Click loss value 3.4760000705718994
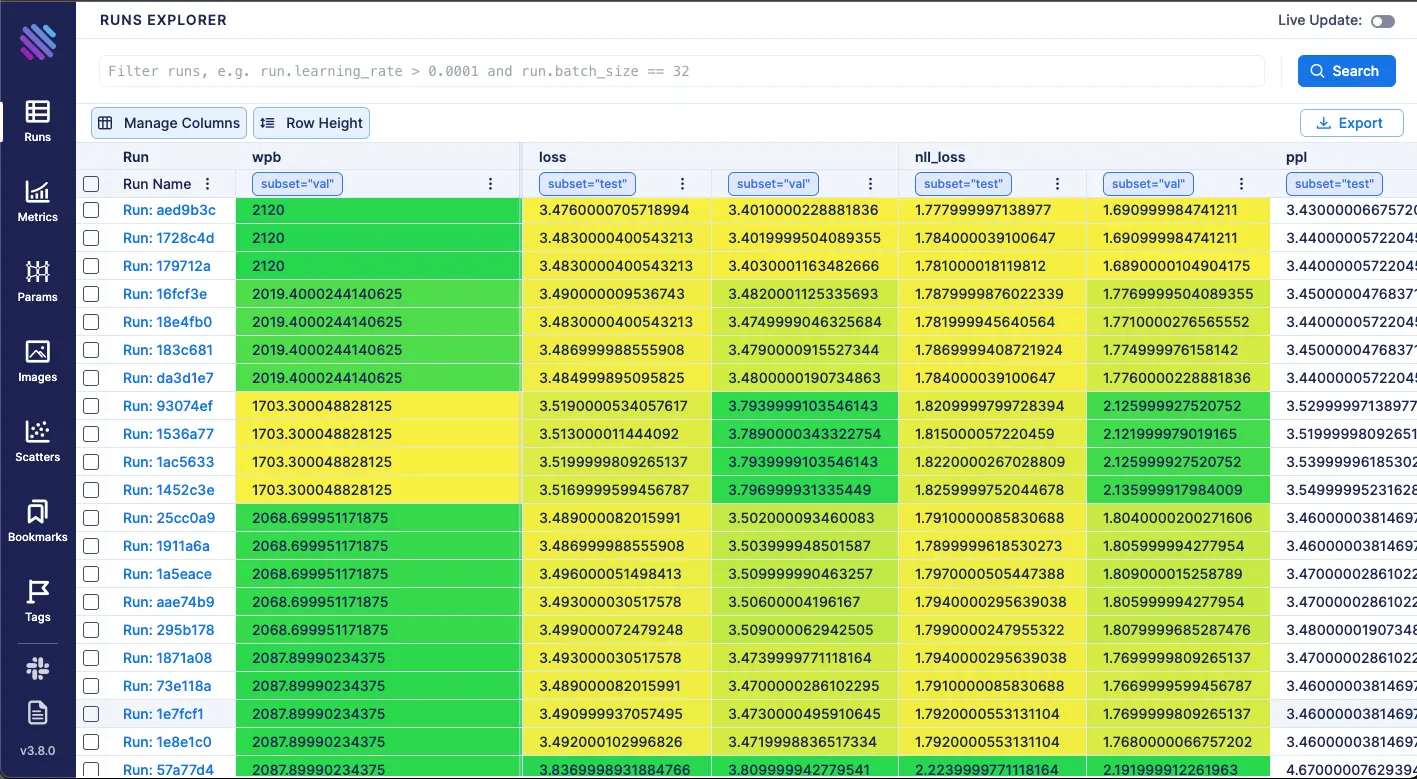 [614, 210]
